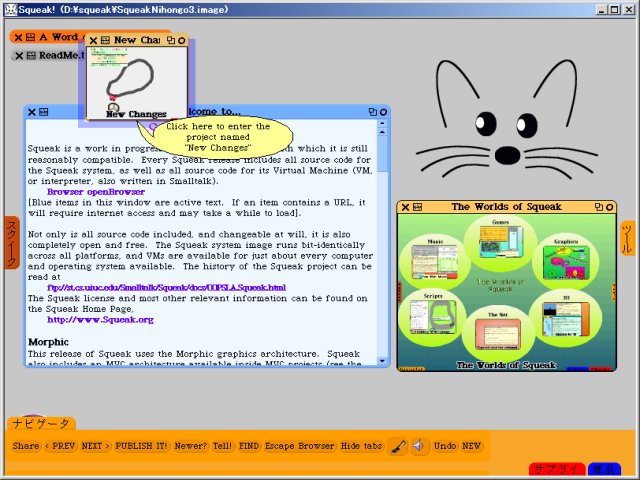Open menu icon of Welcome window
Viewport: 640px width, 480px height.
coord(44,112)
